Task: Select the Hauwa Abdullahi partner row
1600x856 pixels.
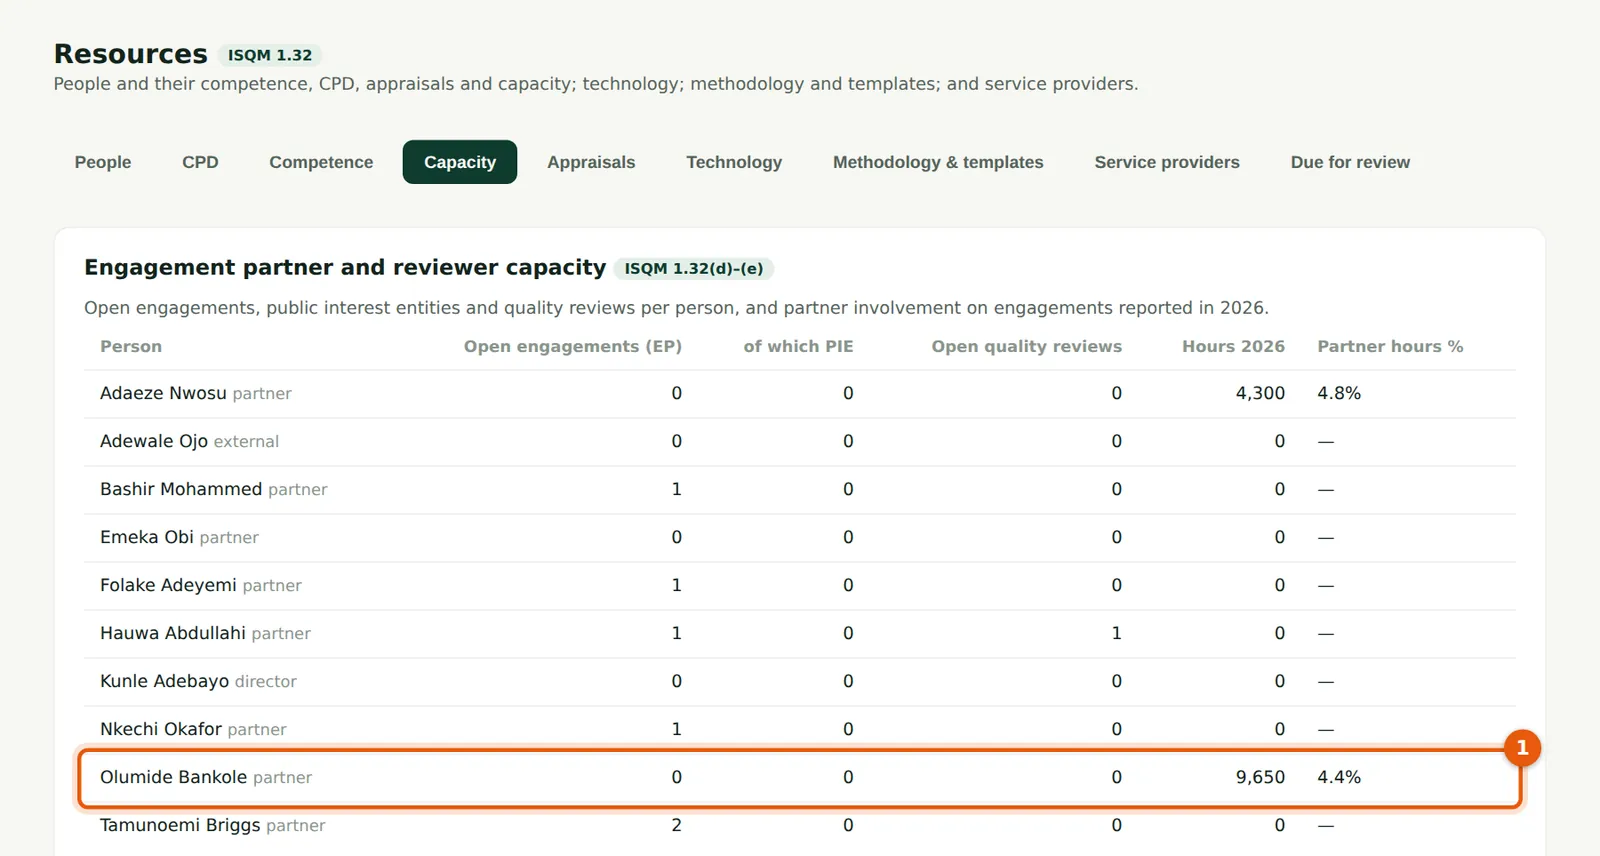Action: coord(800,634)
